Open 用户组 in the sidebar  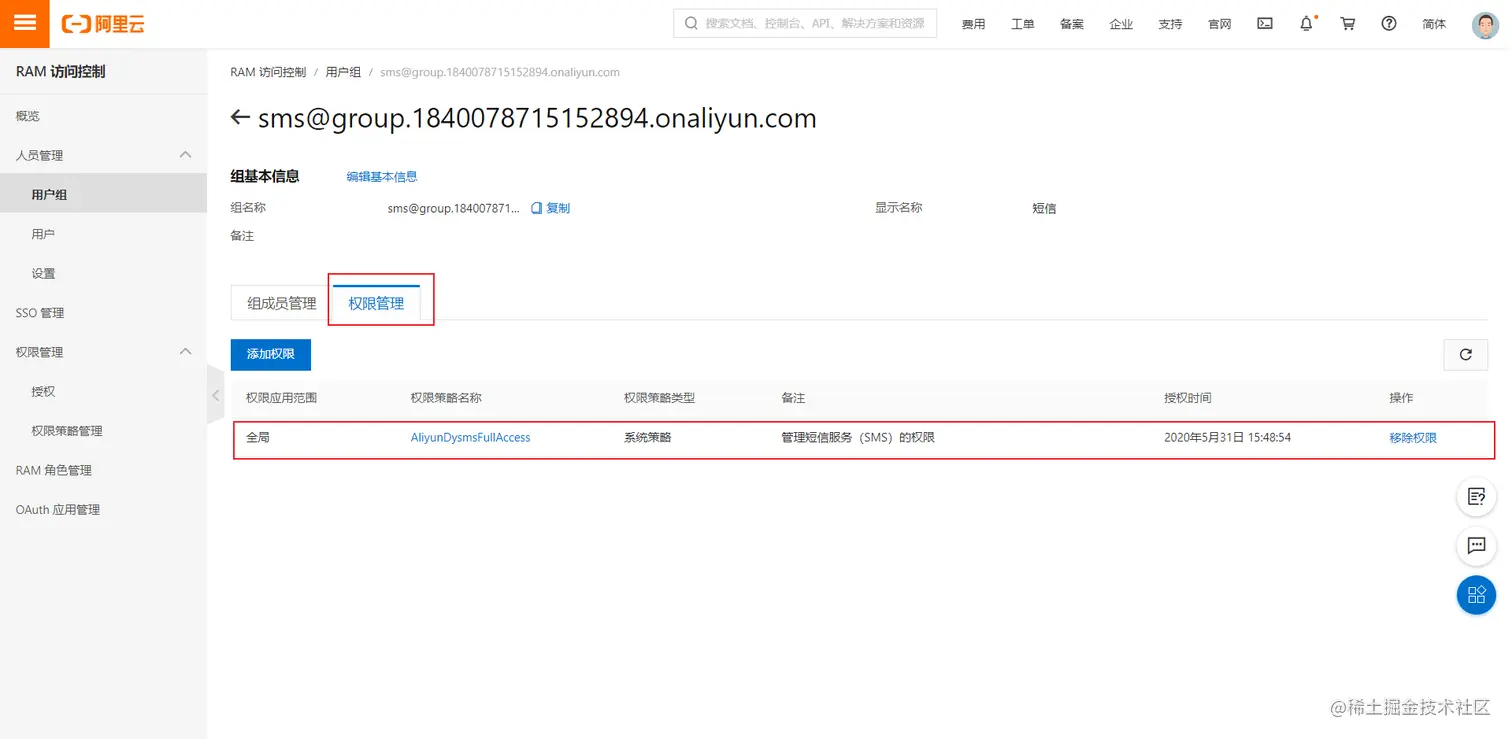click(103, 194)
